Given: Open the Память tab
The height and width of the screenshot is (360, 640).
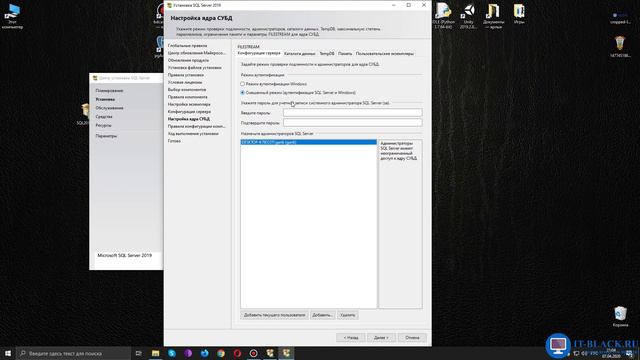Looking at the screenshot, I should click(345, 53).
